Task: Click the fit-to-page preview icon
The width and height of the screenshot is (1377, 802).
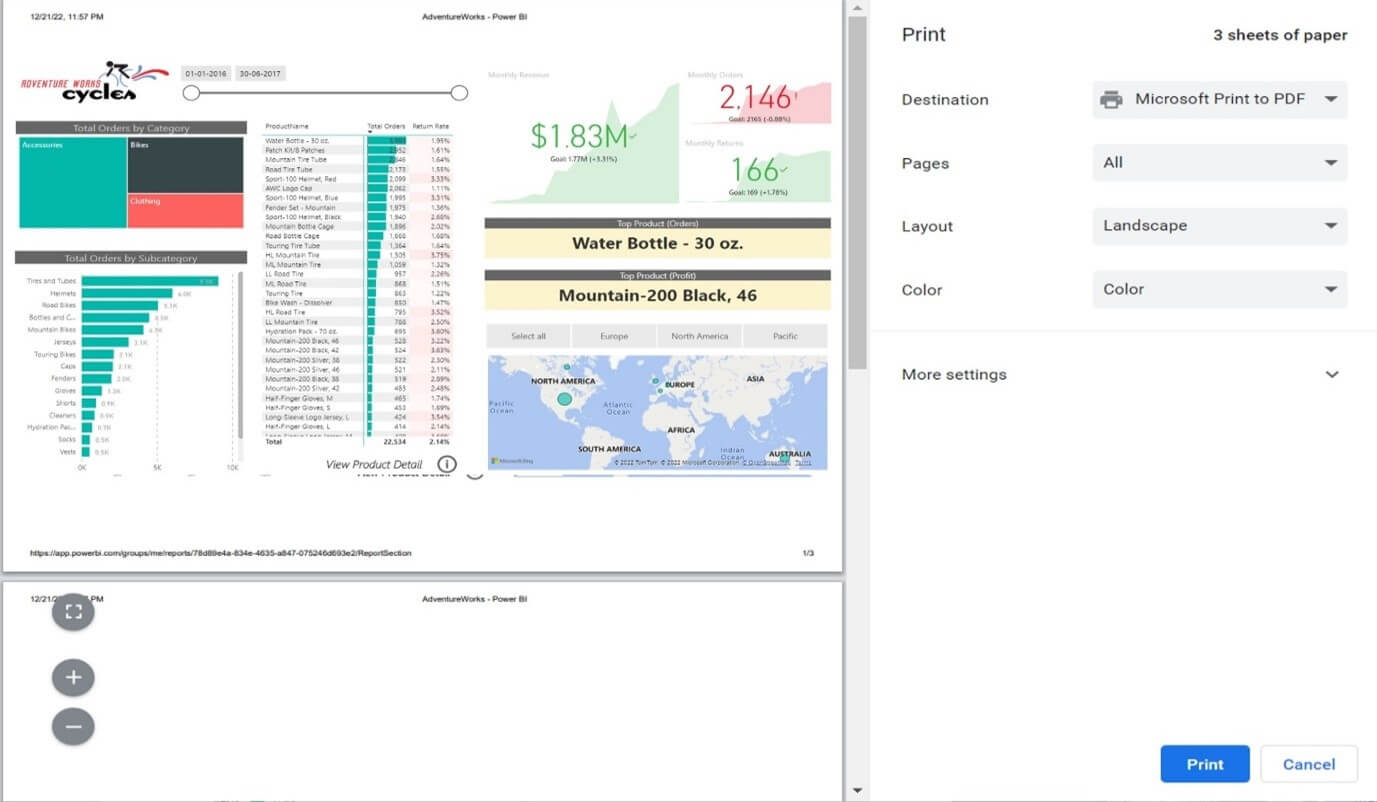Action: (x=73, y=612)
